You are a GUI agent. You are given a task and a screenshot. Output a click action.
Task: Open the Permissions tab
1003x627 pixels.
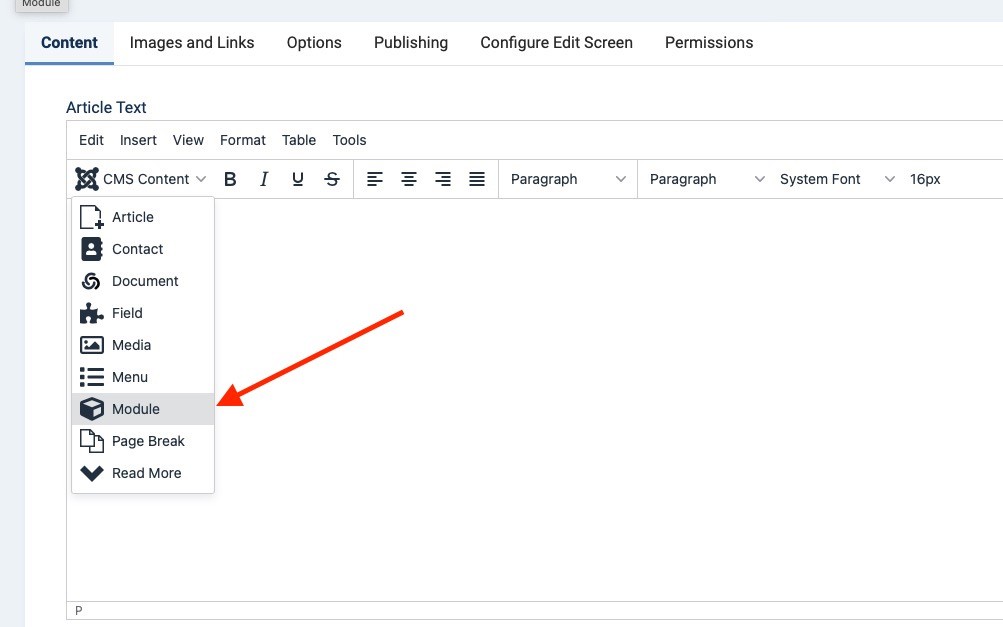coord(709,43)
